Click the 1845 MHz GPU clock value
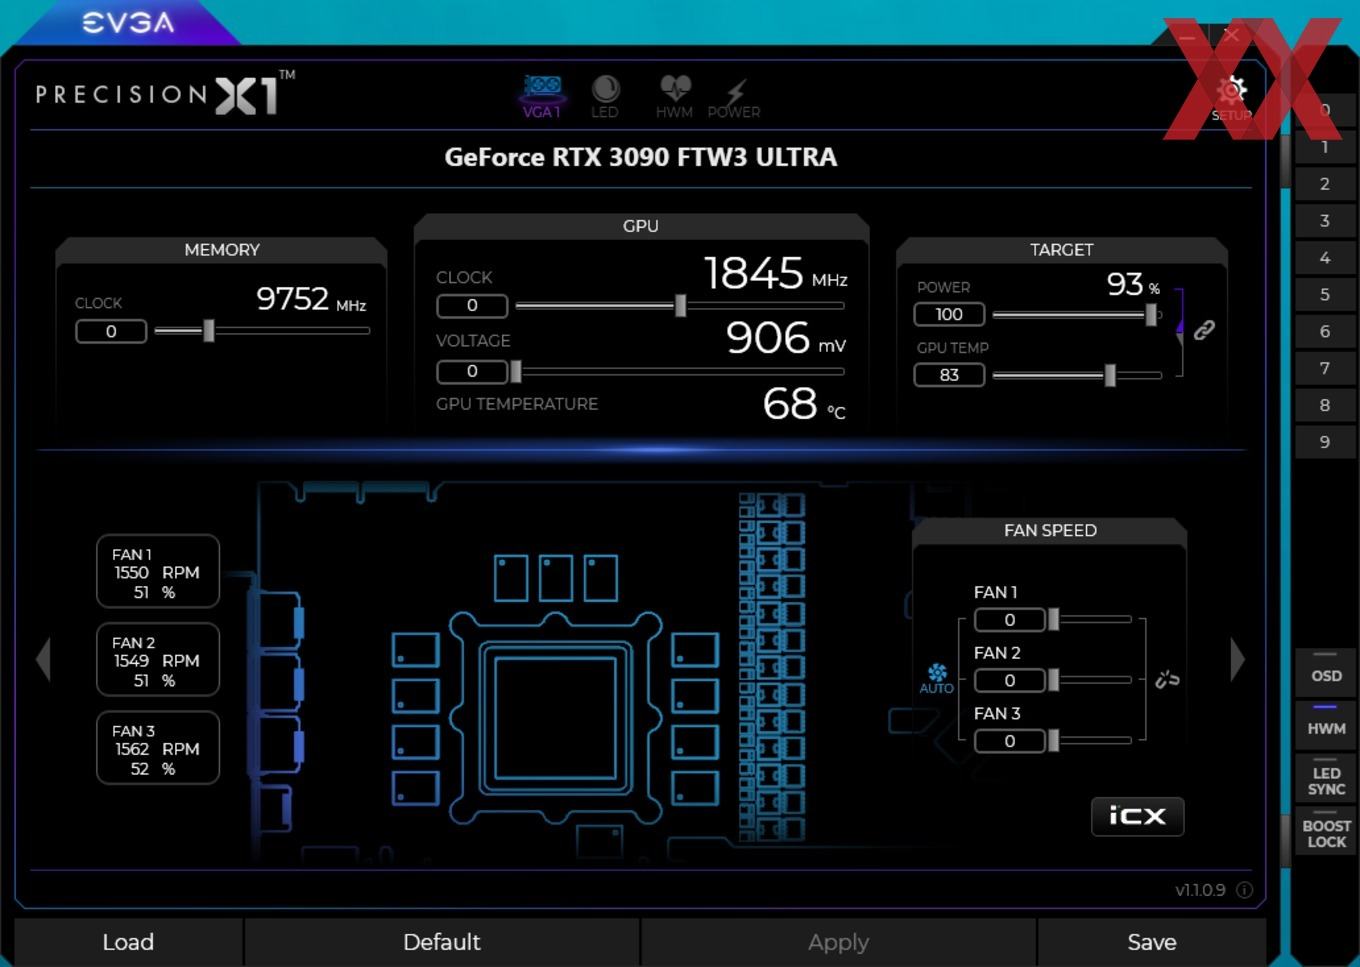The width and height of the screenshot is (1360, 967). [775, 273]
